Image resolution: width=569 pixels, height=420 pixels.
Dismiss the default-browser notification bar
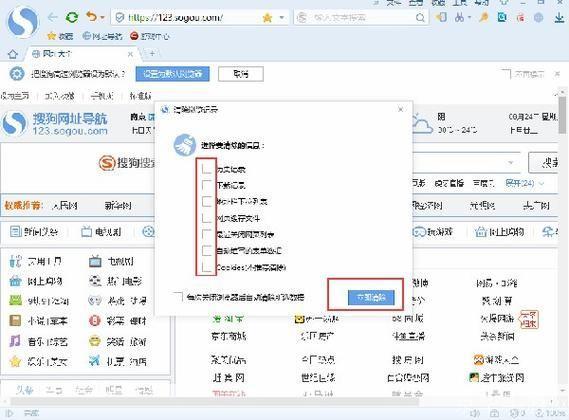557,74
